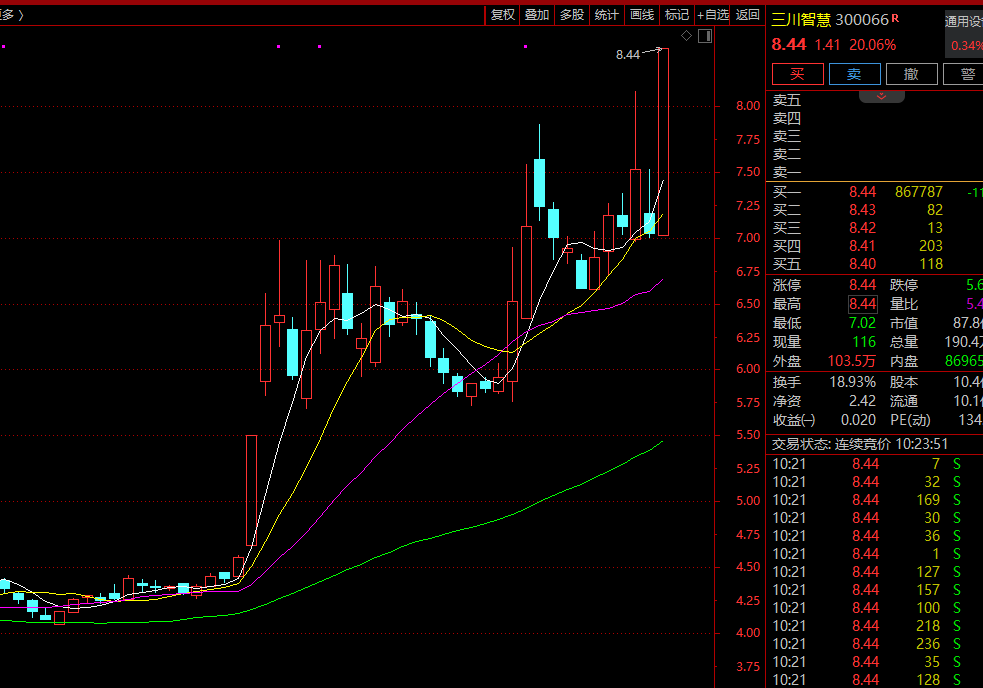The height and width of the screenshot is (688, 983).
Task: Click the red R margin badge
Action: [895, 18]
